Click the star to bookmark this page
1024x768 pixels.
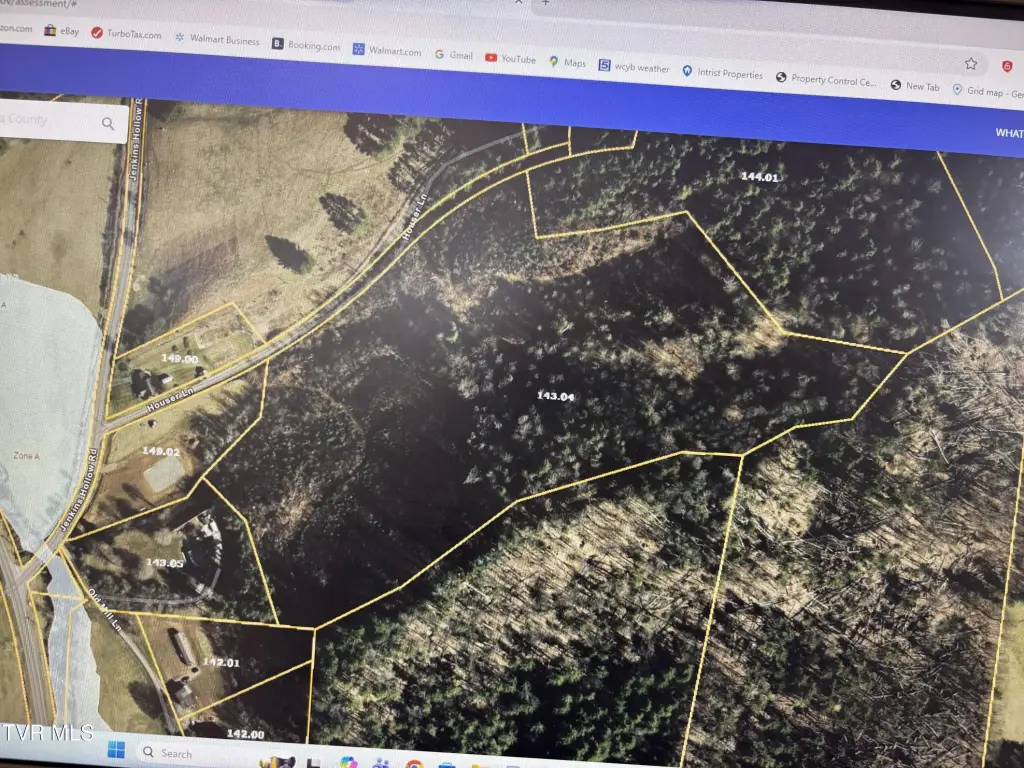970,63
